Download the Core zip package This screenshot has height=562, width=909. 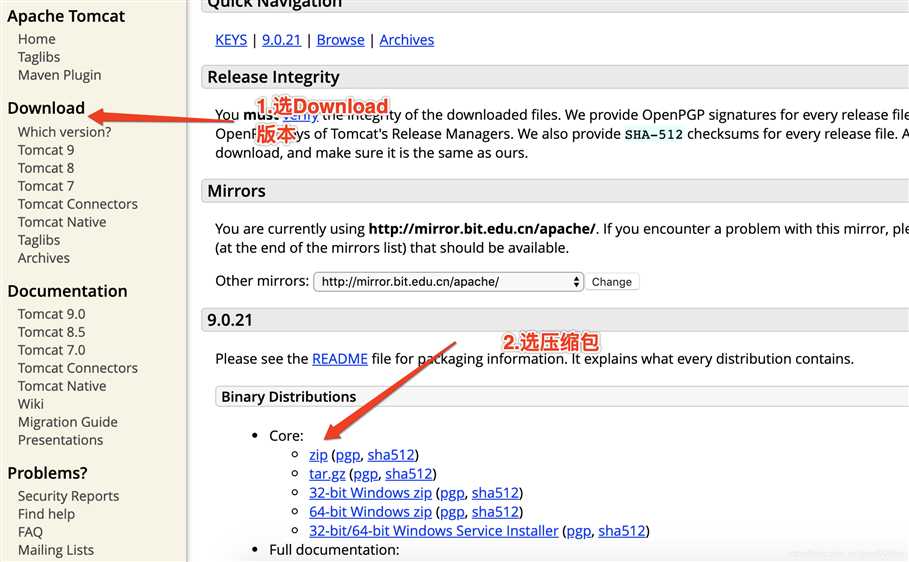coord(318,455)
